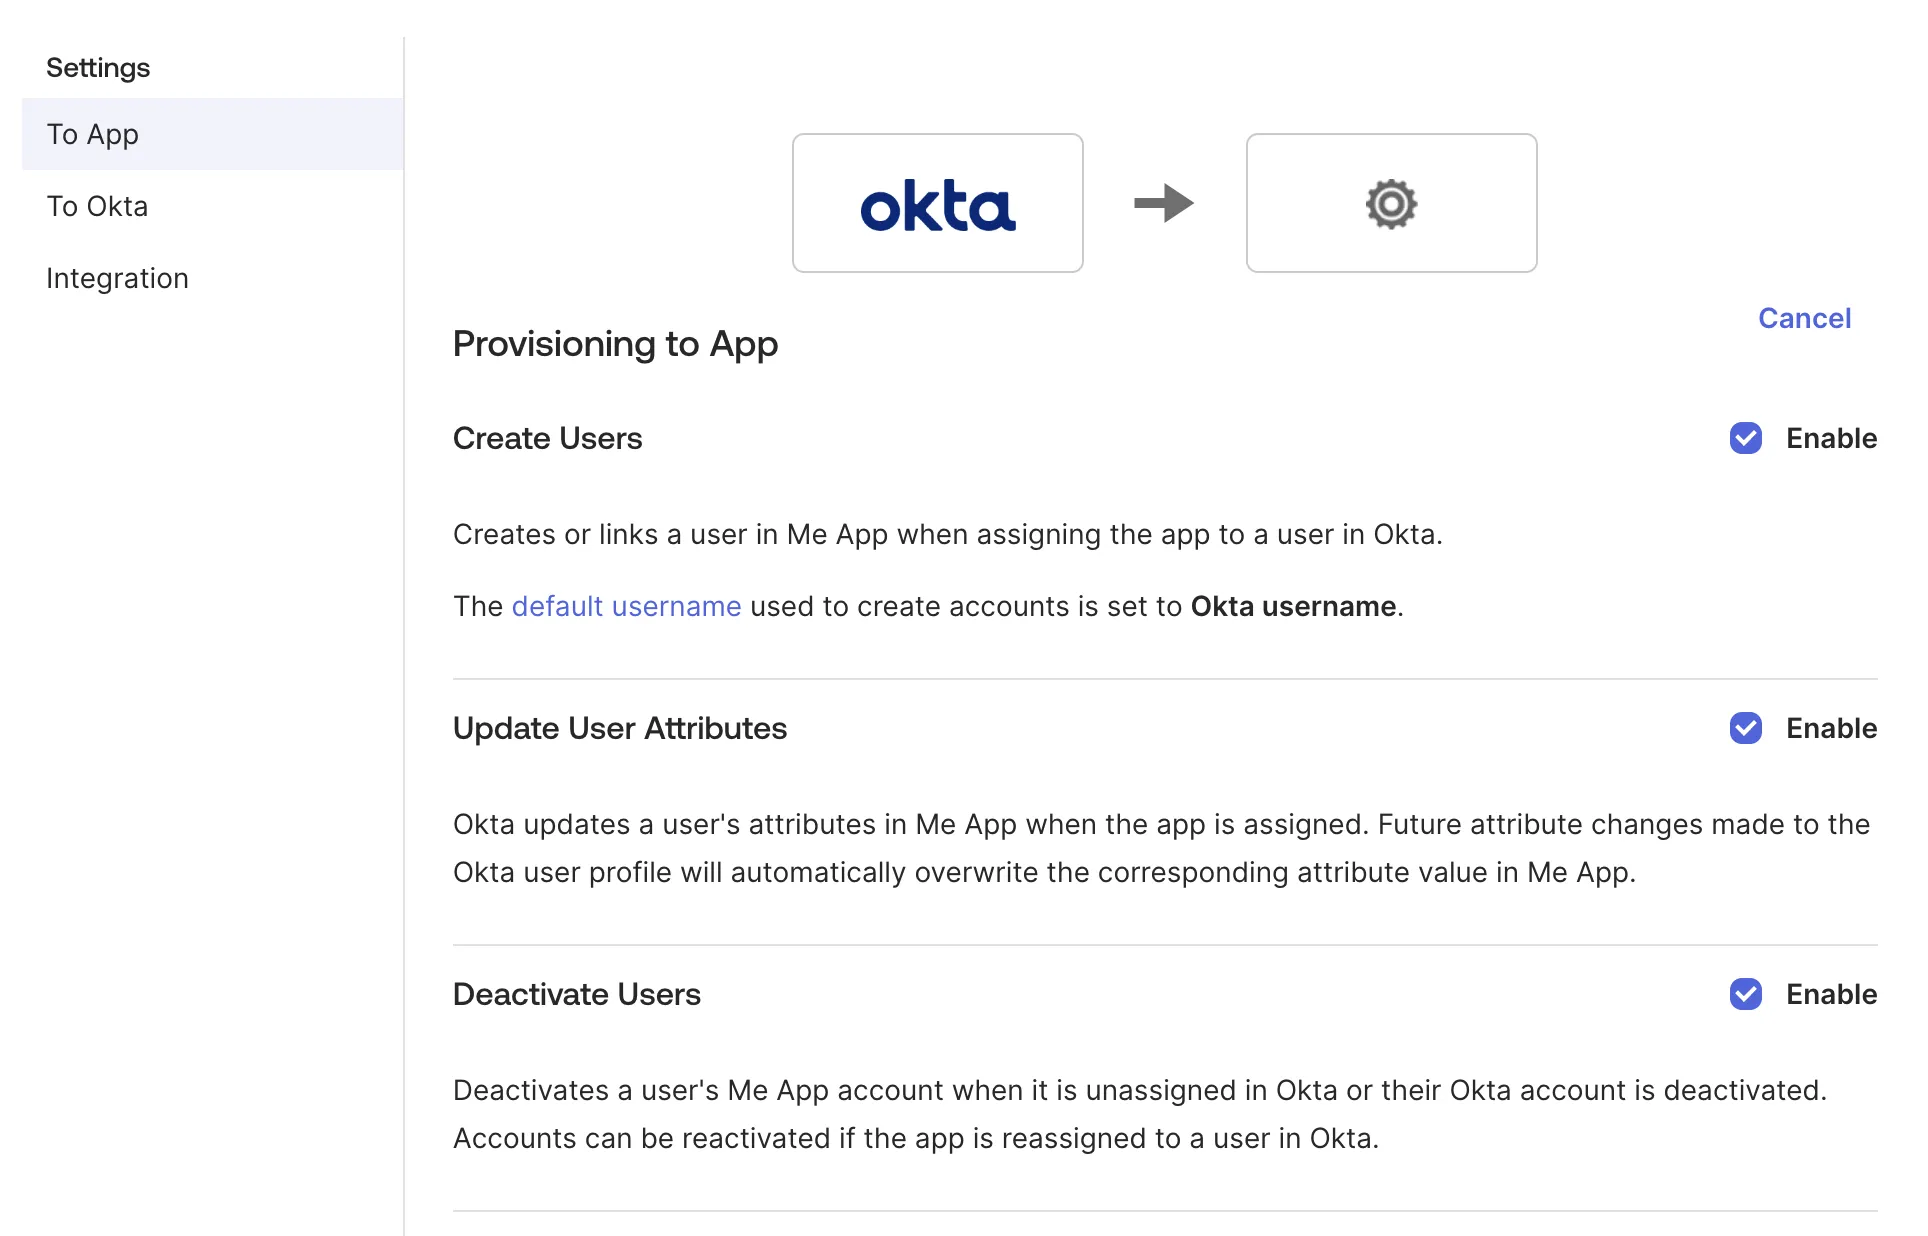The width and height of the screenshot is (1928, 1236).
Task: Cancel editing provisioning settings
Action: click(x=1804, y=318)
